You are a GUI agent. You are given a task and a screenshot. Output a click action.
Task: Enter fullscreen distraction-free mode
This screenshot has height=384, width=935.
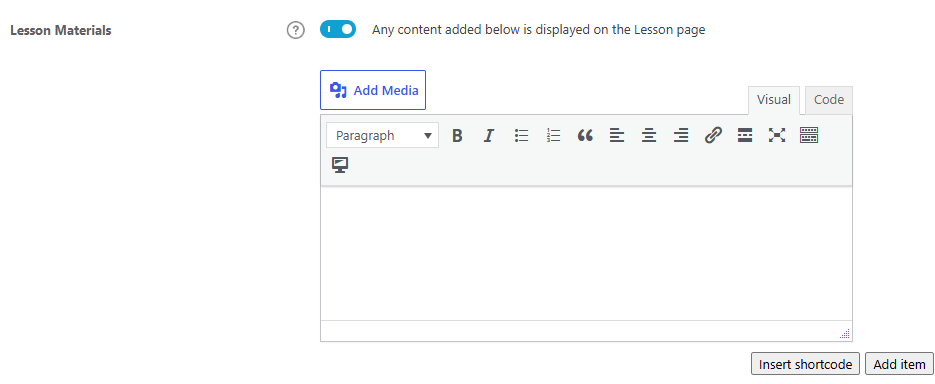pos(776,135)
